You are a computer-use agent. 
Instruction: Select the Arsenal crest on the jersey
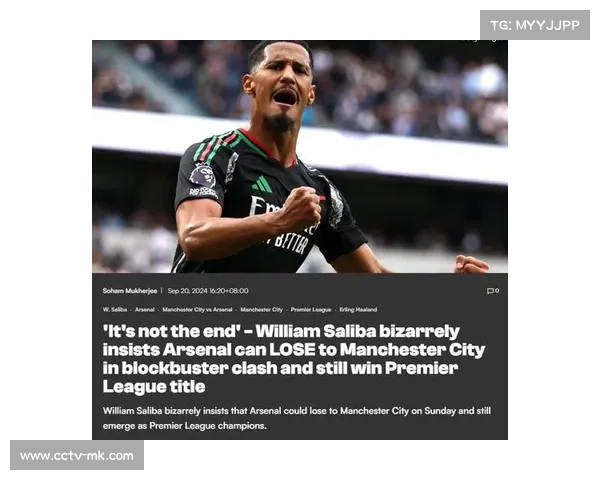(336, 206)
